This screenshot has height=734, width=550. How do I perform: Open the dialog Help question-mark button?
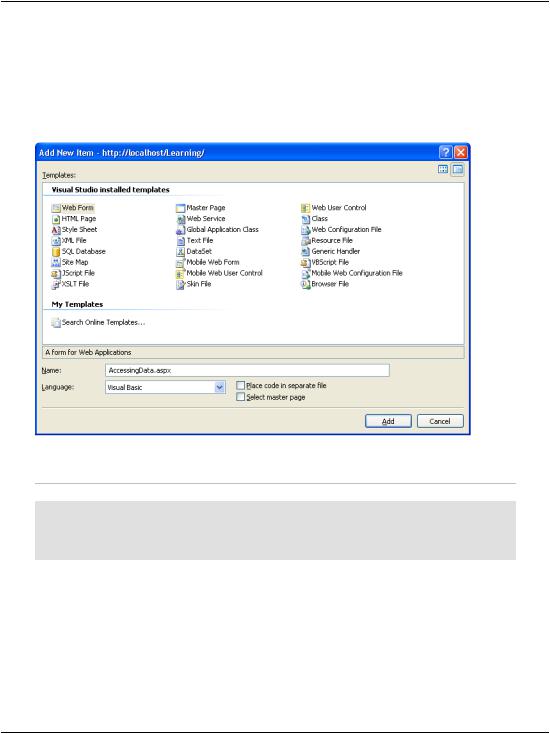tap(446, 152)
